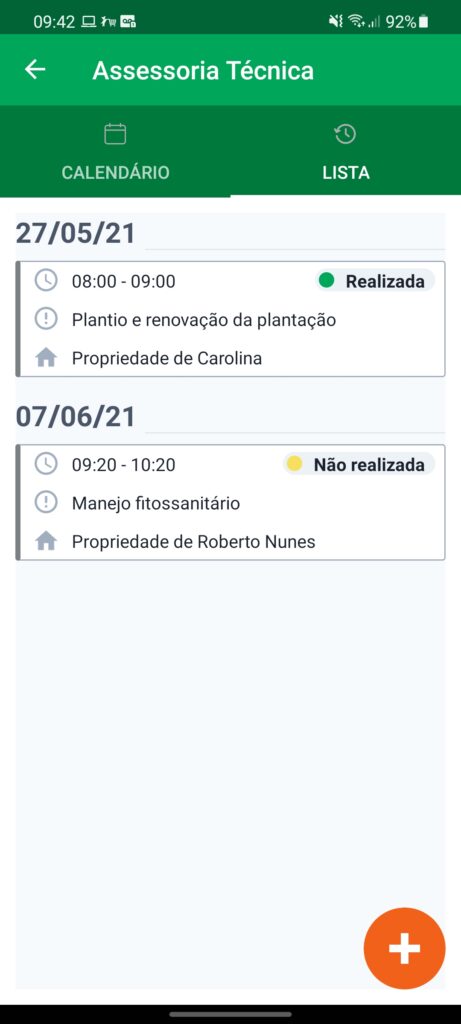This screenshot has width=461, height=1024.
Task: Open the Plantio e renovação da plantação entry
Action: tap(230, 319)
